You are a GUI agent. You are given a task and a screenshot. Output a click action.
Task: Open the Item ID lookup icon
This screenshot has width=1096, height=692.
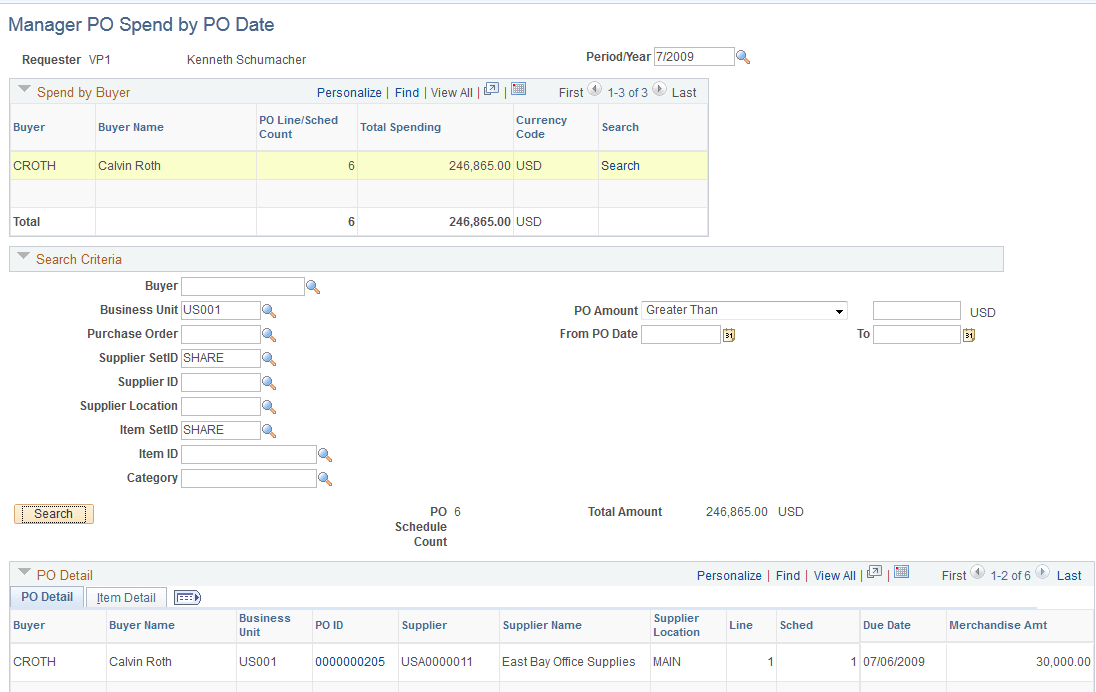coord(325,453)
